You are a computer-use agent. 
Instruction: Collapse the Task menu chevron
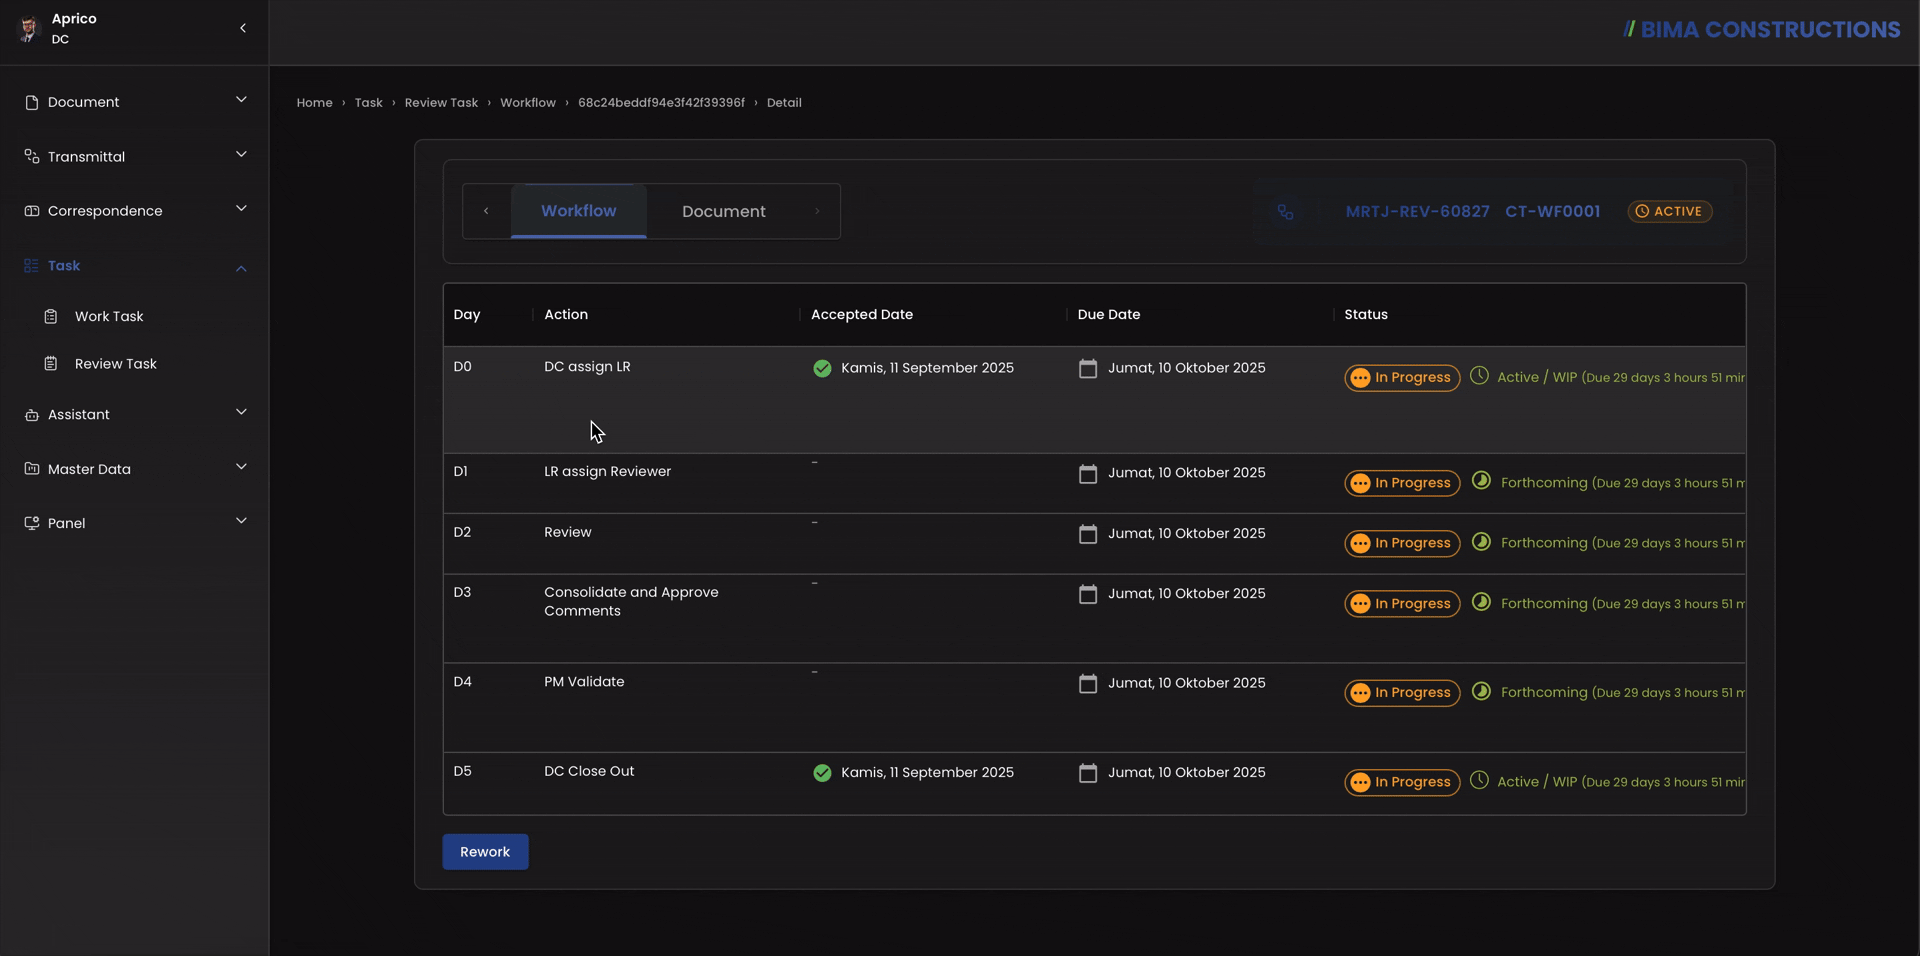(x=241, y=268)
